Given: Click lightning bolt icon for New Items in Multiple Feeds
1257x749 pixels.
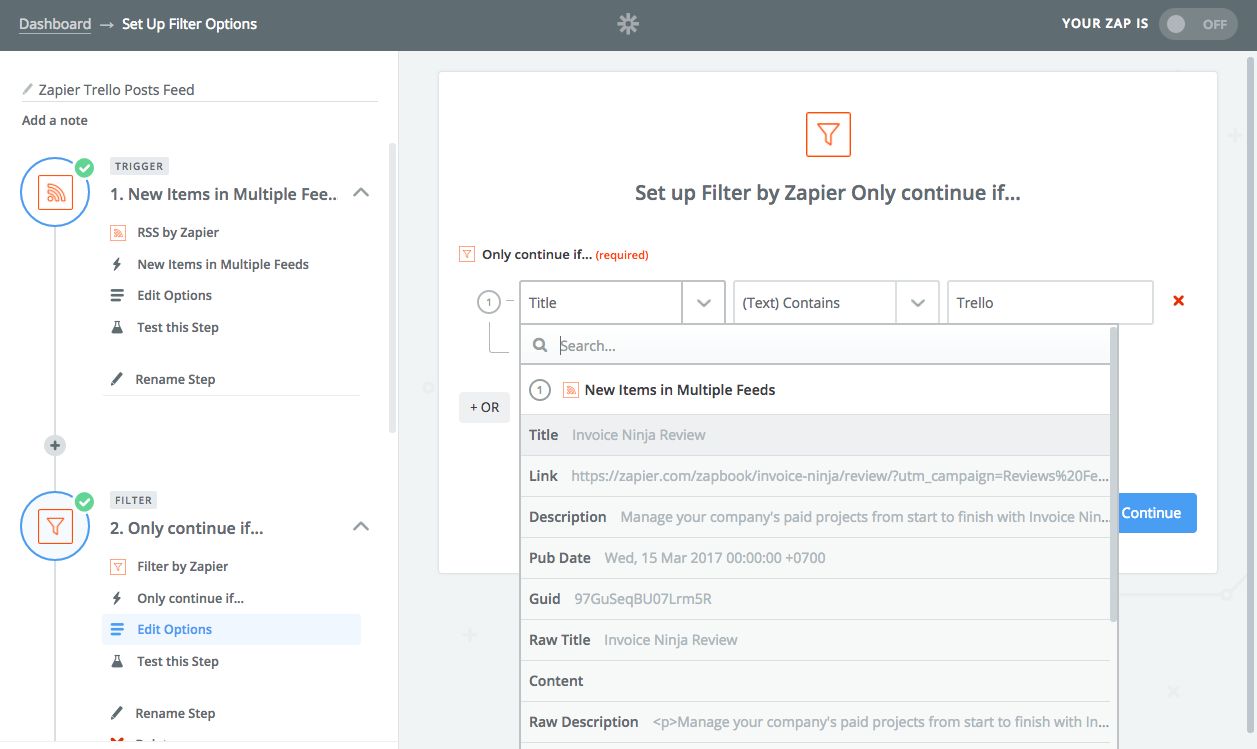Looking at the screenshot, I should [x=117, y=264].
